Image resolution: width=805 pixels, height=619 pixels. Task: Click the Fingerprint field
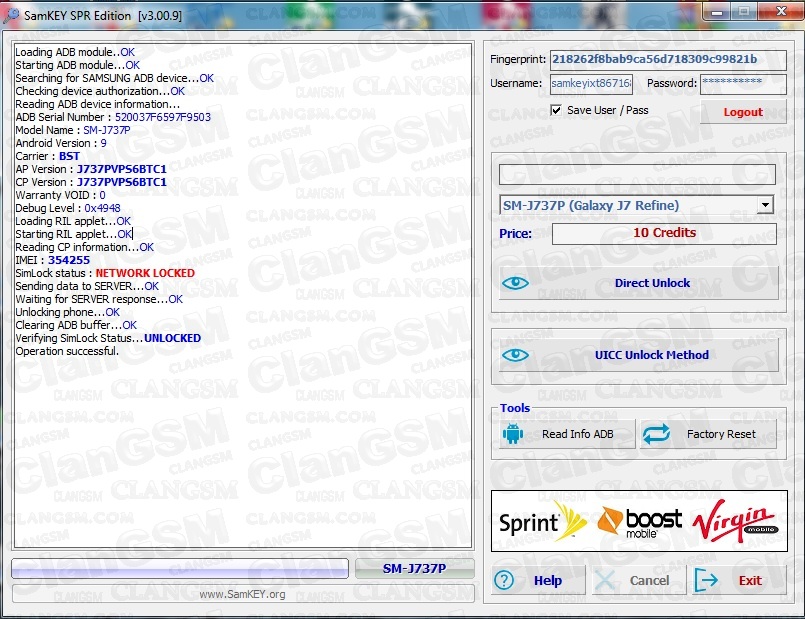[x=667, y=60]
